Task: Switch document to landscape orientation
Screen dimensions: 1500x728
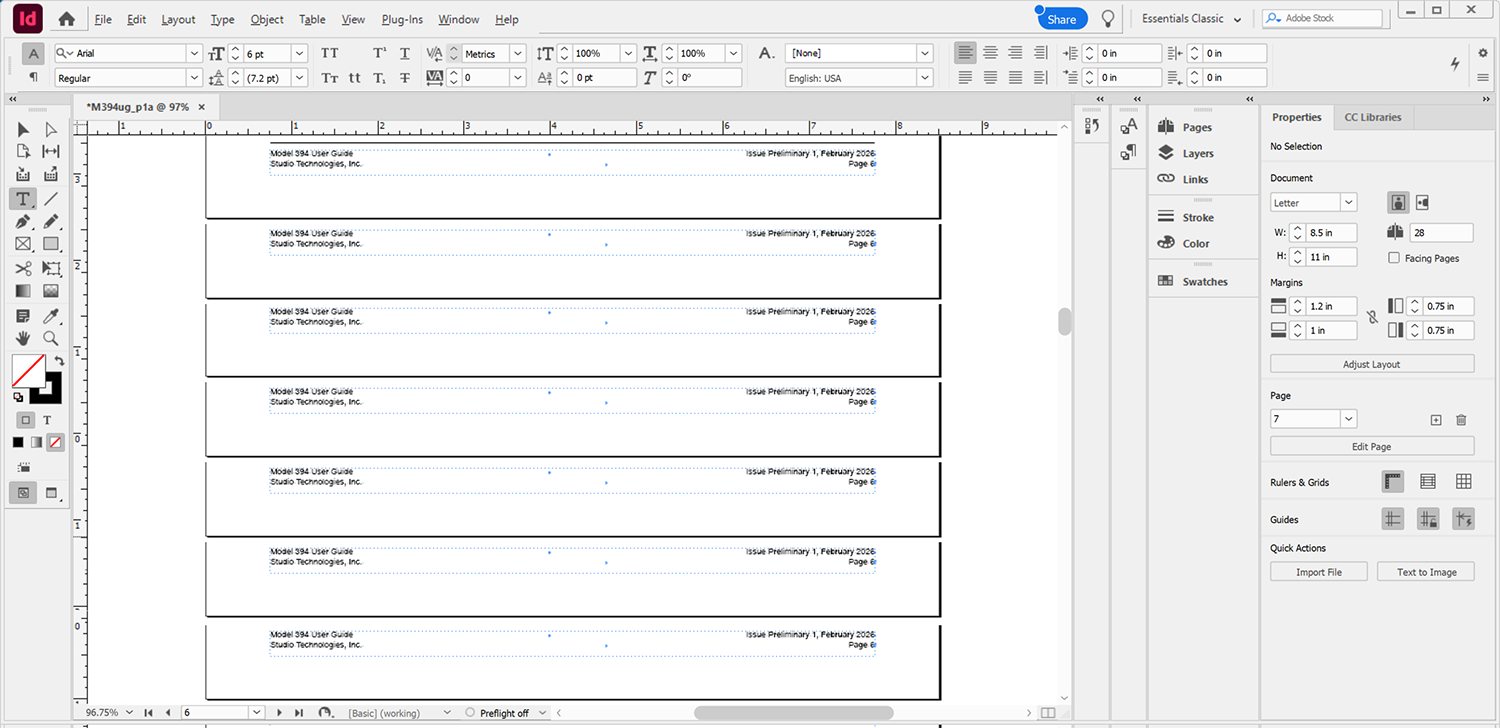Action: [1422, 202]
